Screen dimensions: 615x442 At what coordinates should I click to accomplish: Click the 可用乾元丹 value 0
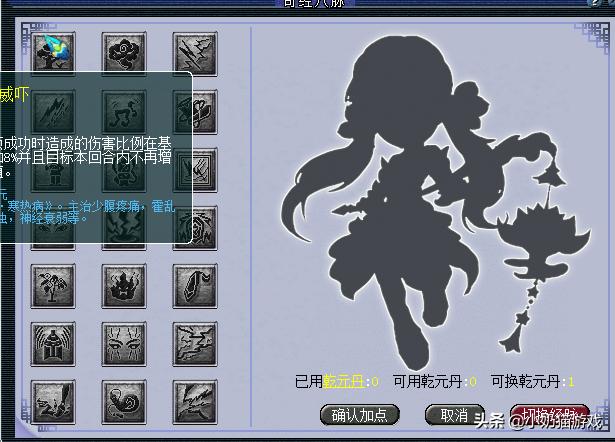click(x=473, y=381)
